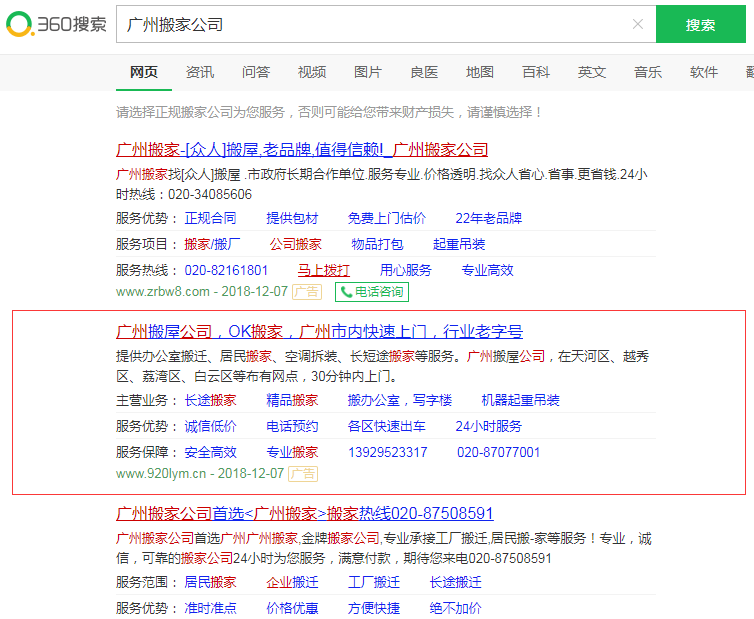Select the 地图 tab
This screenshot has width=754, height=619.
(x=480, y=72)
